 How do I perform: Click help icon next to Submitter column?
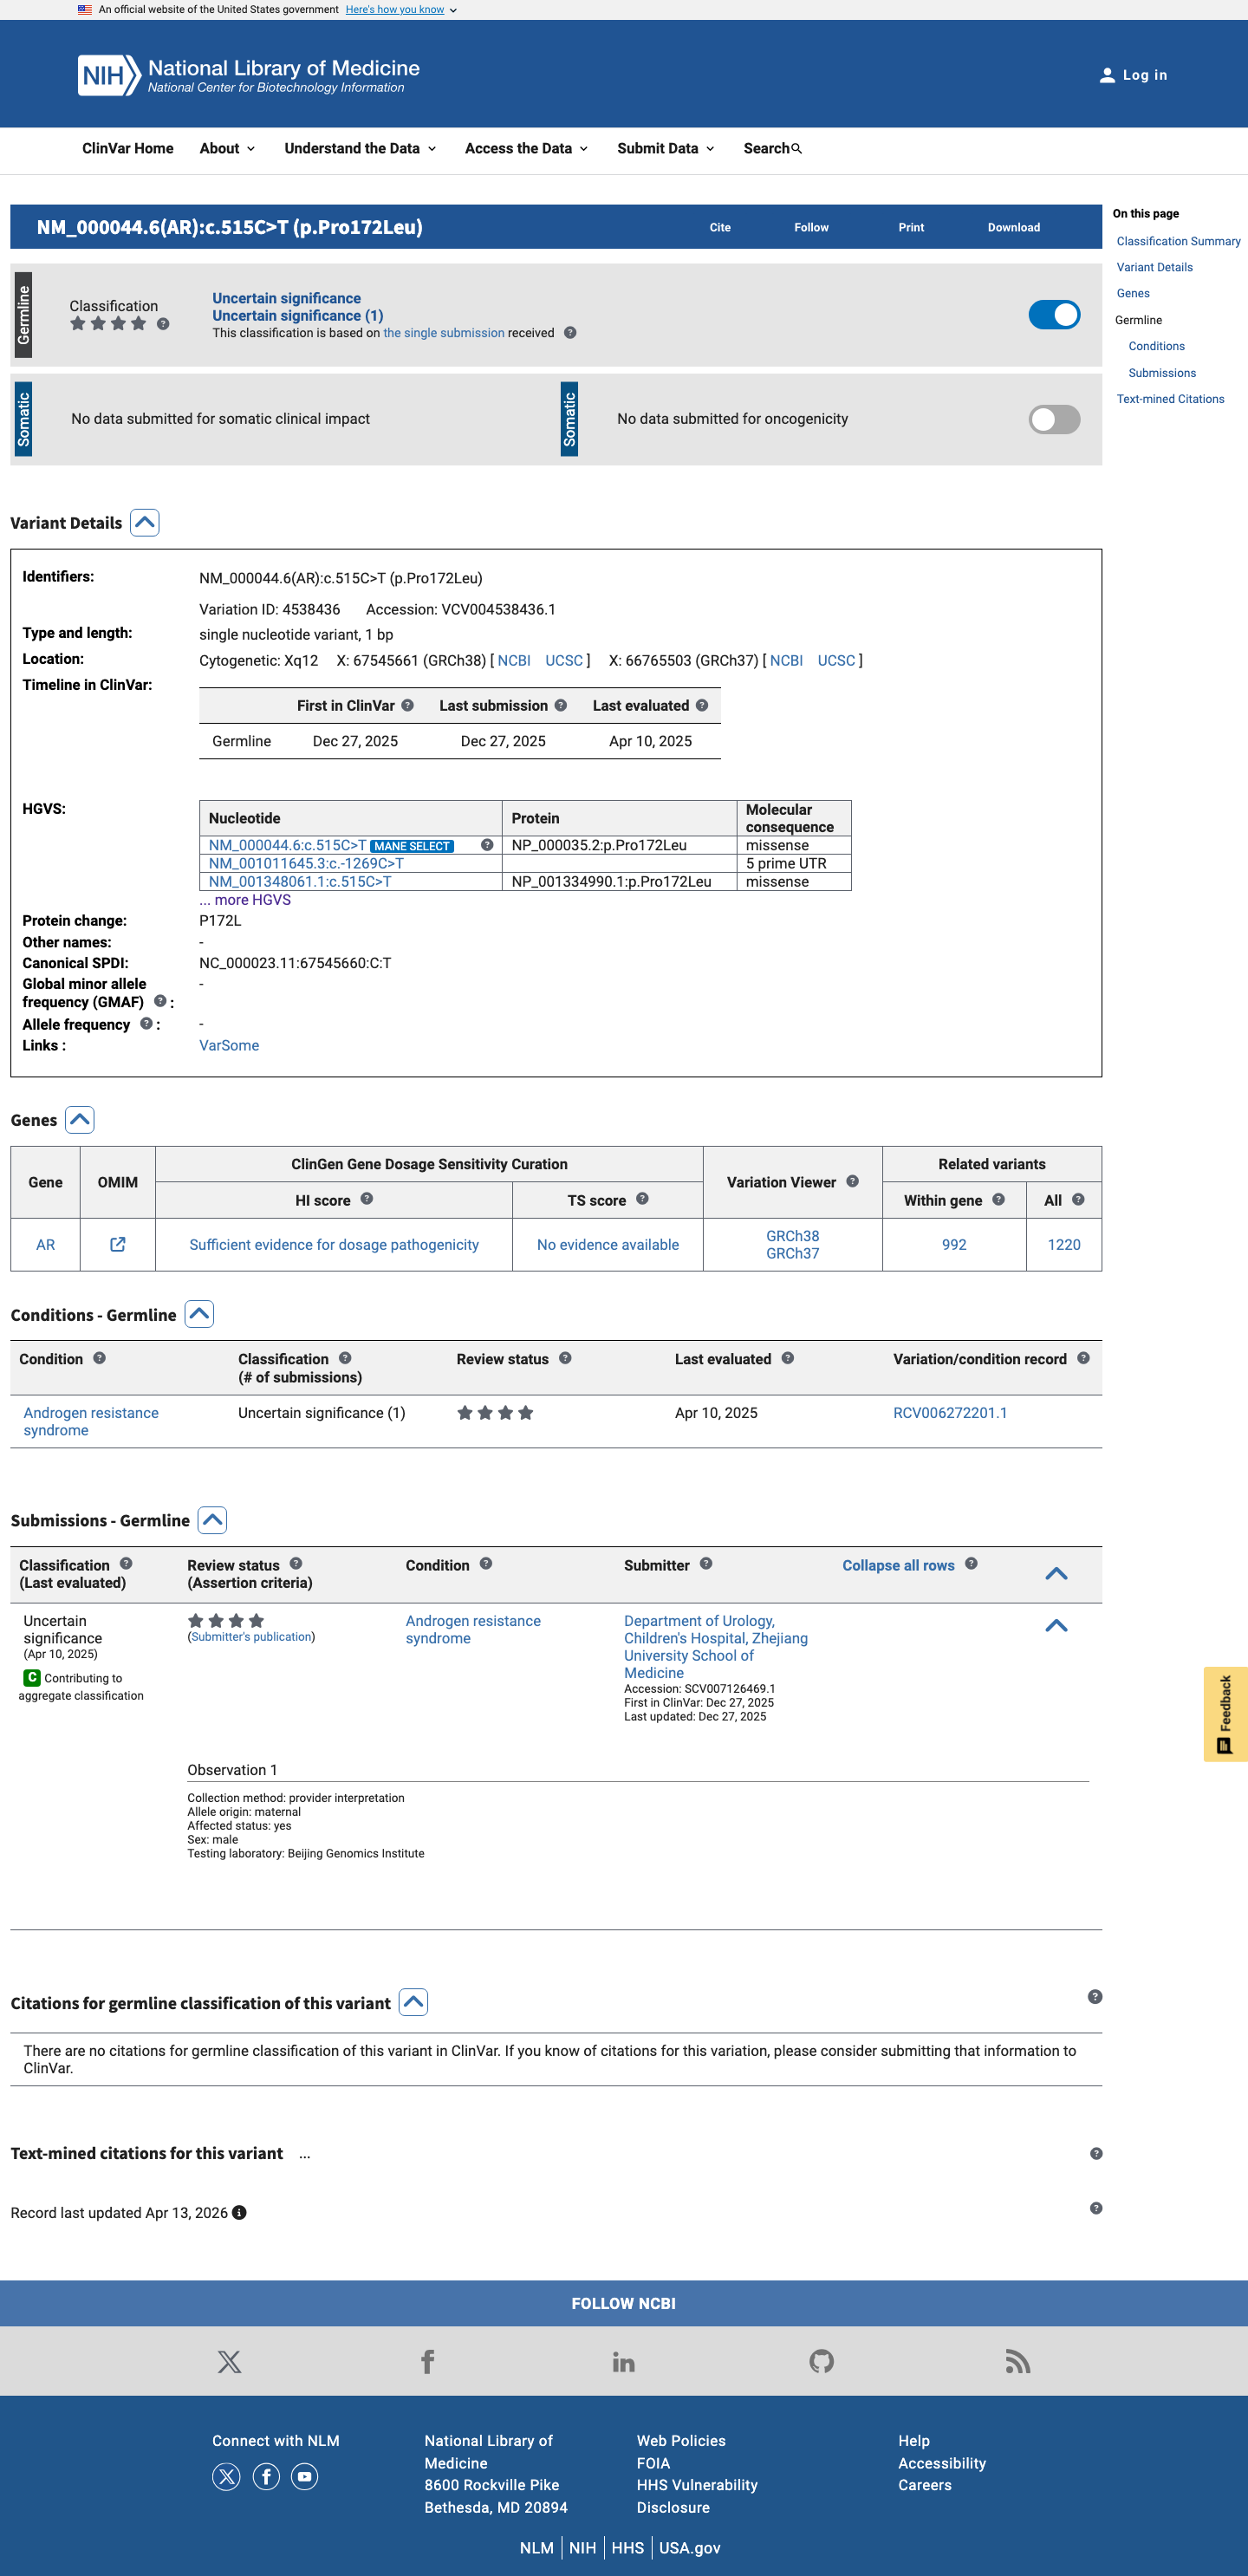[x=706, y=1564]
